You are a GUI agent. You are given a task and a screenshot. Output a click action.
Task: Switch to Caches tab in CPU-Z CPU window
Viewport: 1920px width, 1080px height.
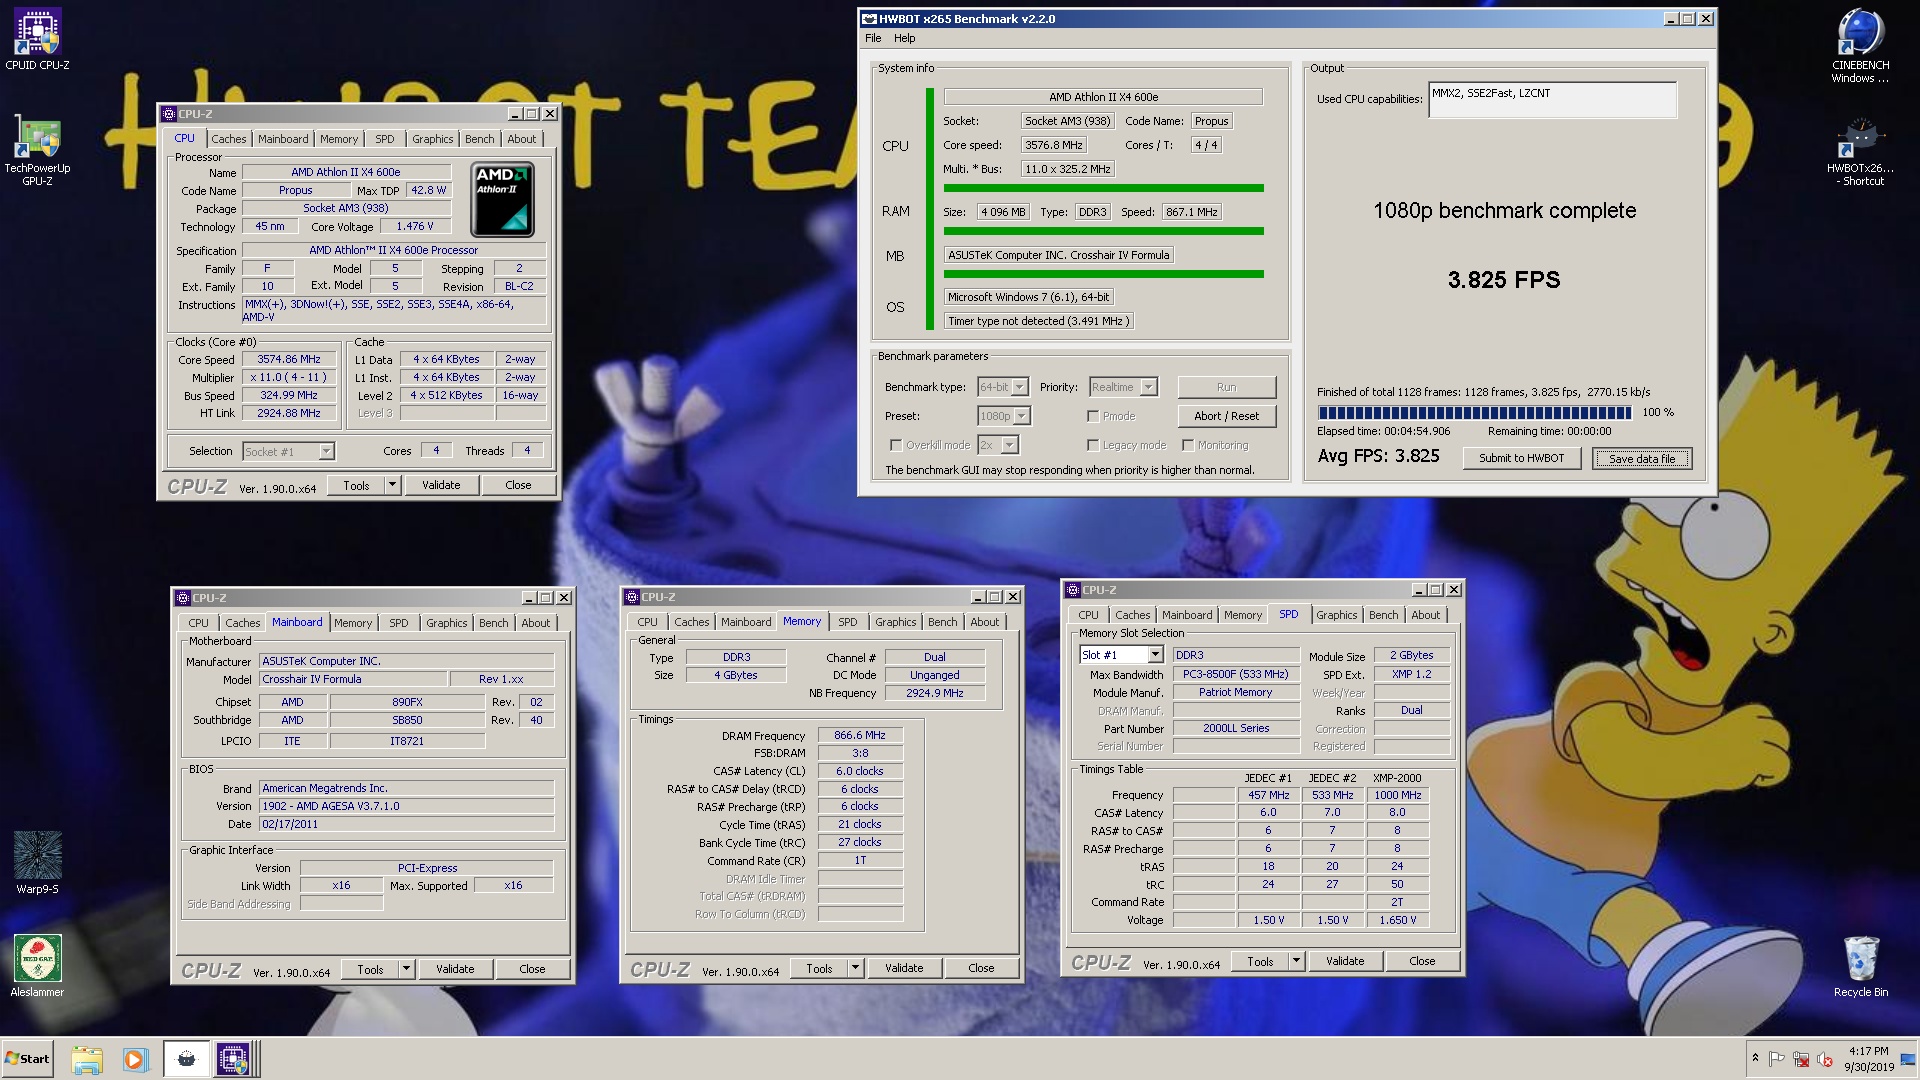click(x=228, y=139)
